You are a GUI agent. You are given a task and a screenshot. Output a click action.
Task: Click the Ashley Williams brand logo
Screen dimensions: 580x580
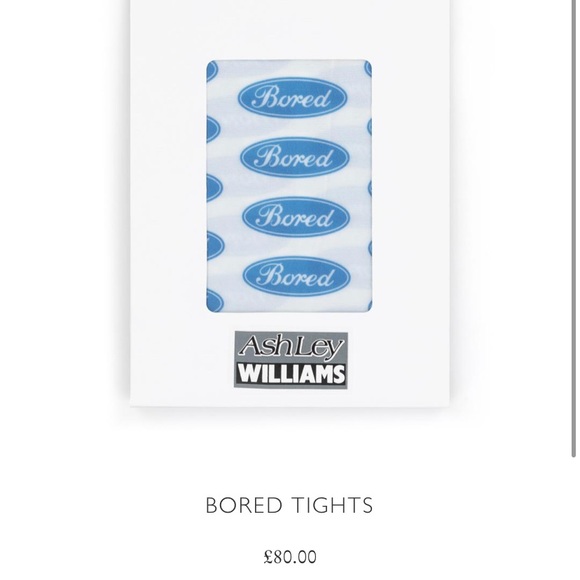pos(291,360)
